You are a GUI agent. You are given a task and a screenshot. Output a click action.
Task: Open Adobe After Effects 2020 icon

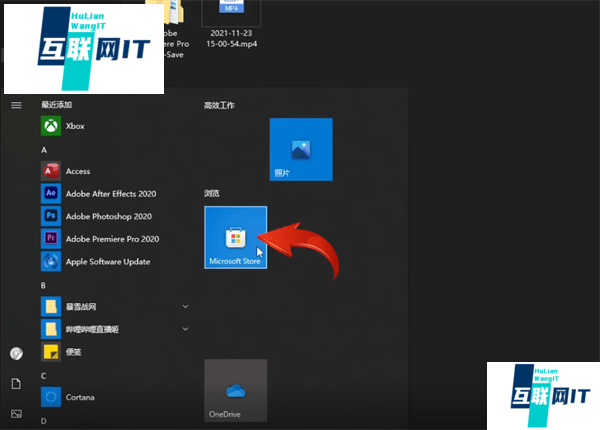(x=51, y=194)
